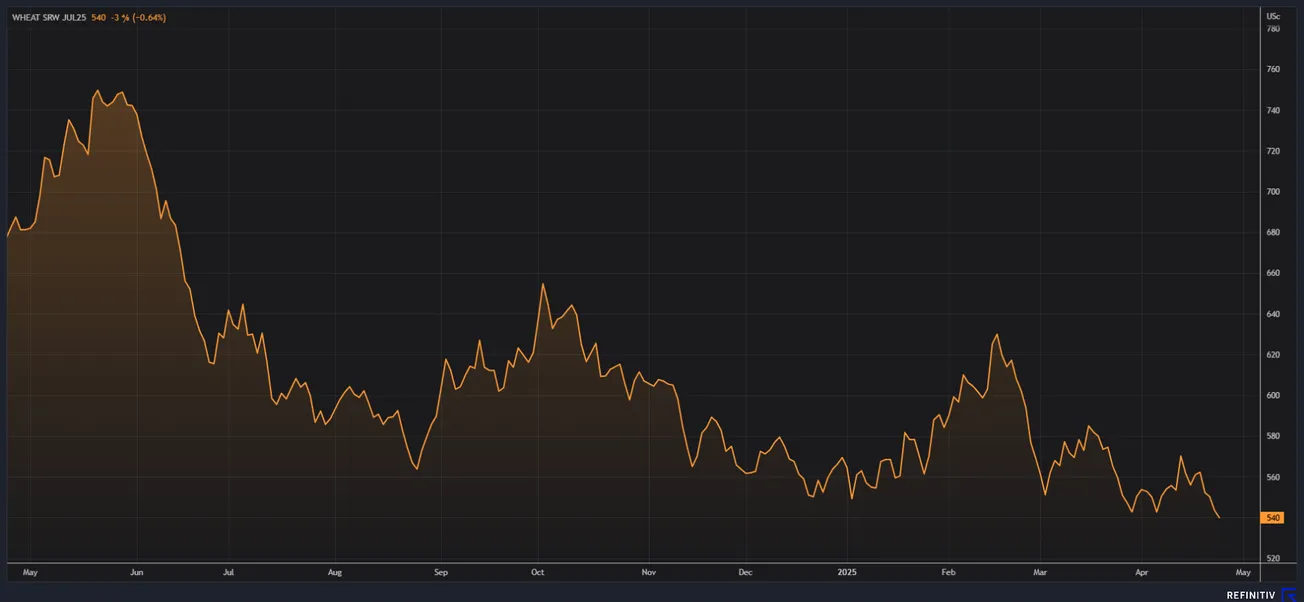Click the Dec label on time axis
The width and height of the screenshot is (1304, 602).
click(745, 573)
